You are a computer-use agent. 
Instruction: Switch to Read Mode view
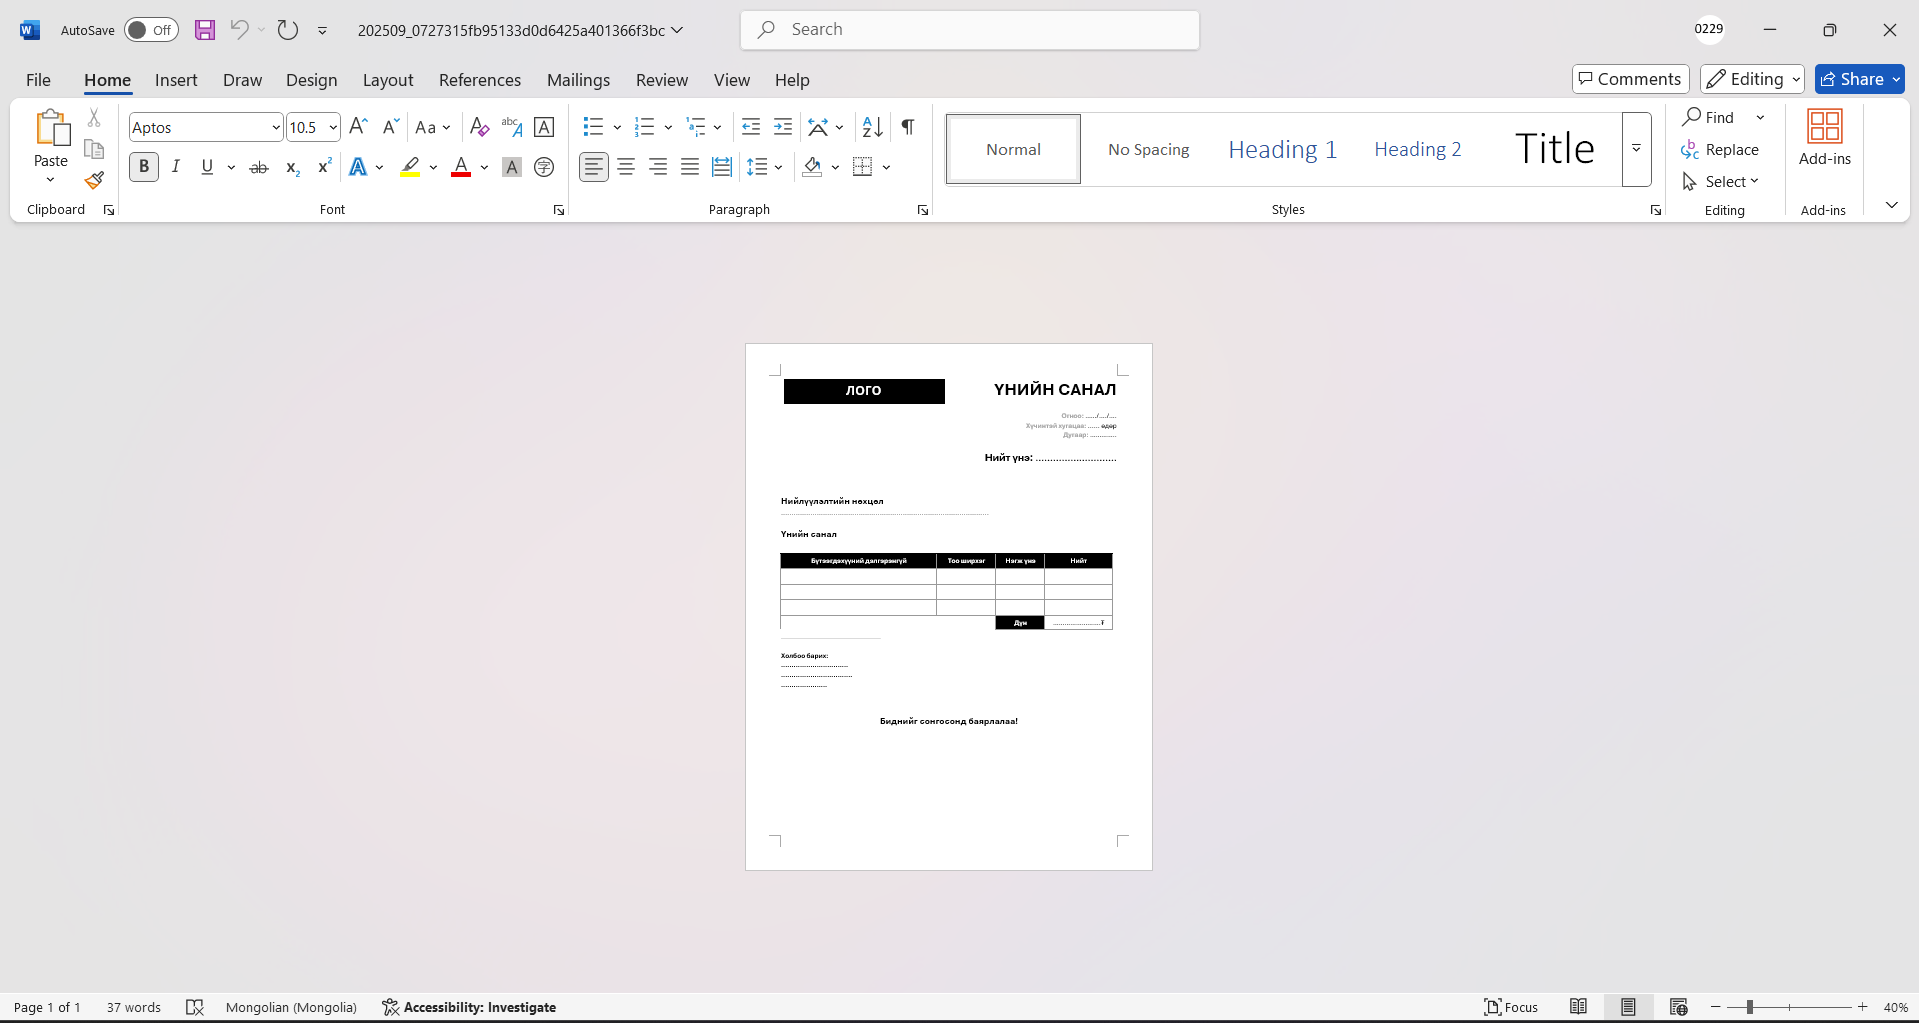click(1578, 1007)
